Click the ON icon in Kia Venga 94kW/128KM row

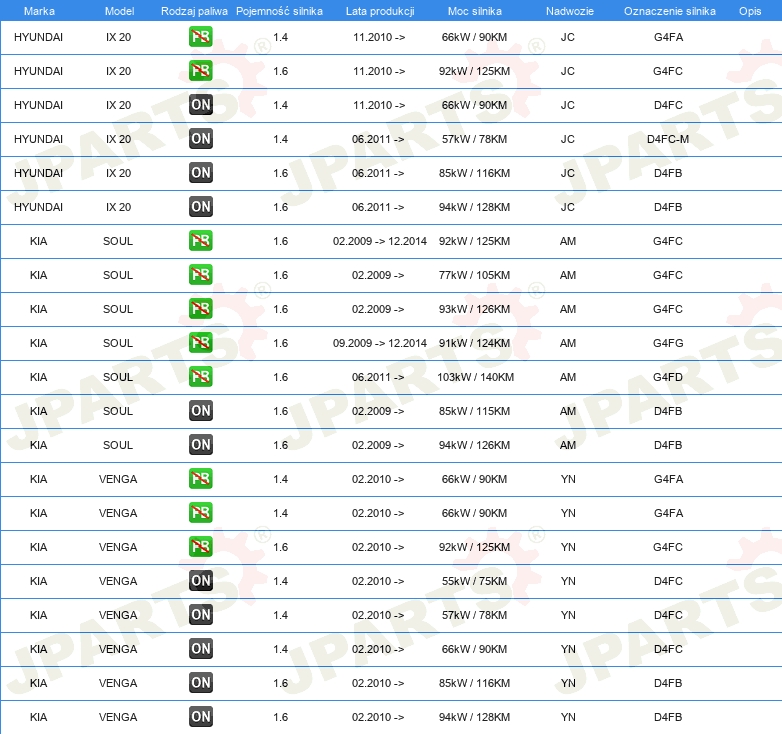tap(200, 717)
